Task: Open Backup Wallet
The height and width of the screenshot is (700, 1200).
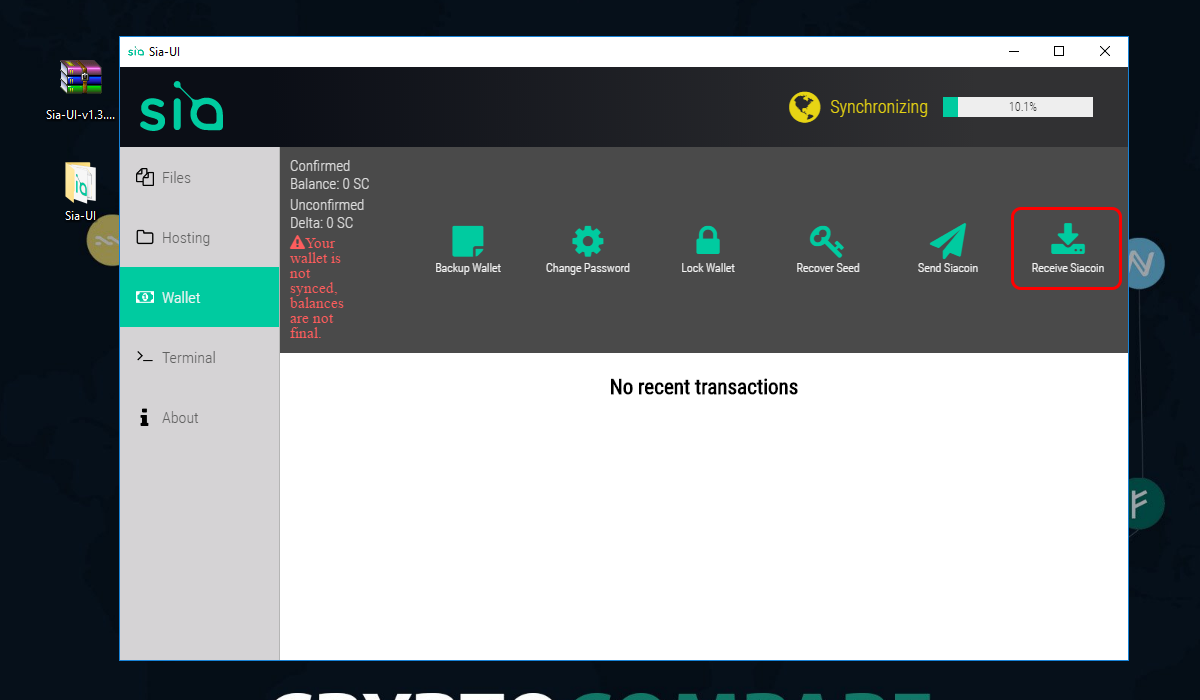Action: (x=468, y=249)
